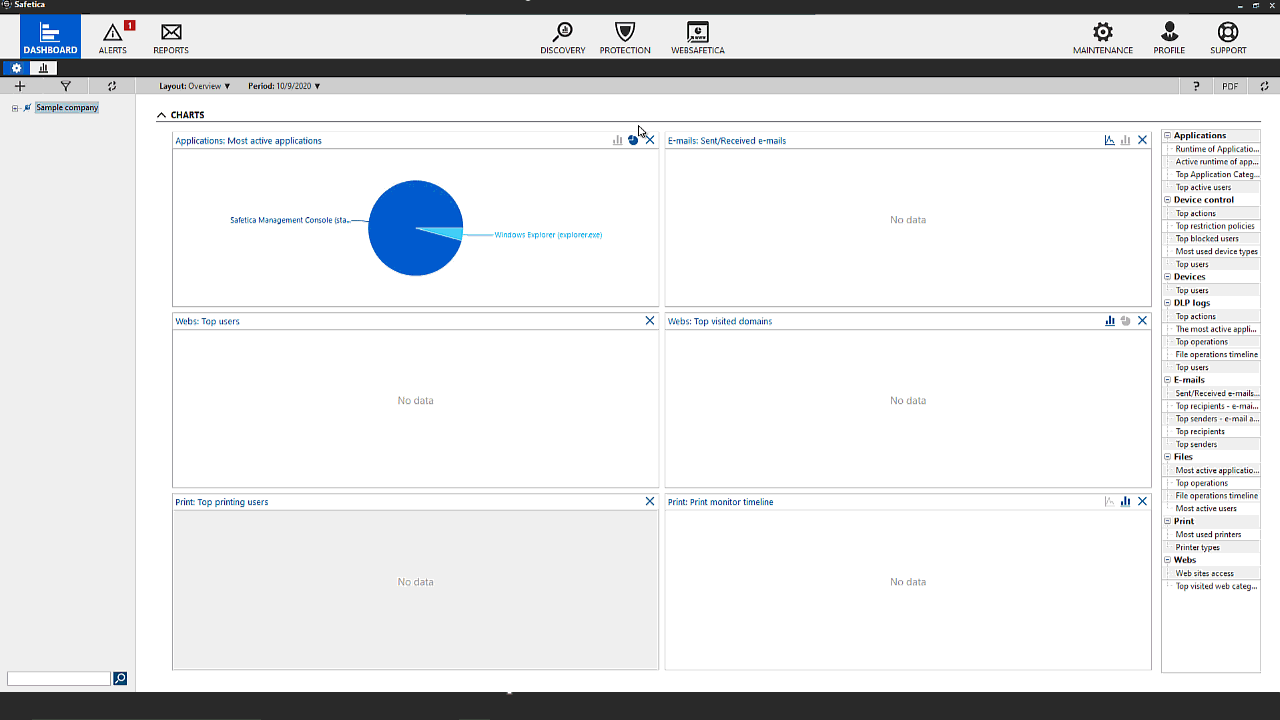Open the Profile section
Screen dimensions: 1280x720
pyautogui.click(x=1168, y=37)
